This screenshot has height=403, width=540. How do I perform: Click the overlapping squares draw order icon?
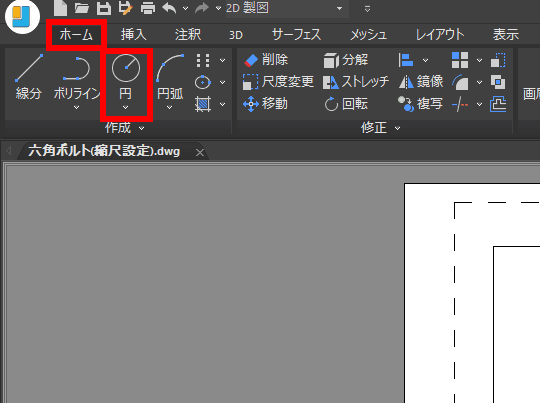pyautogui.click(x=498, y=82)
